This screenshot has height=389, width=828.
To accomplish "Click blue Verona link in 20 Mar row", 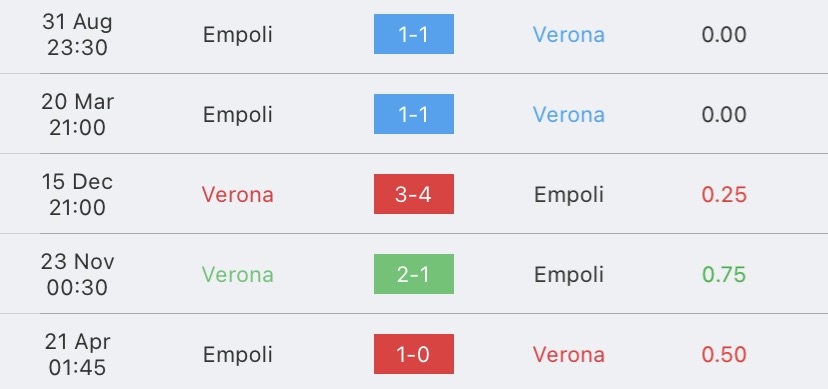I will point(569,115).
